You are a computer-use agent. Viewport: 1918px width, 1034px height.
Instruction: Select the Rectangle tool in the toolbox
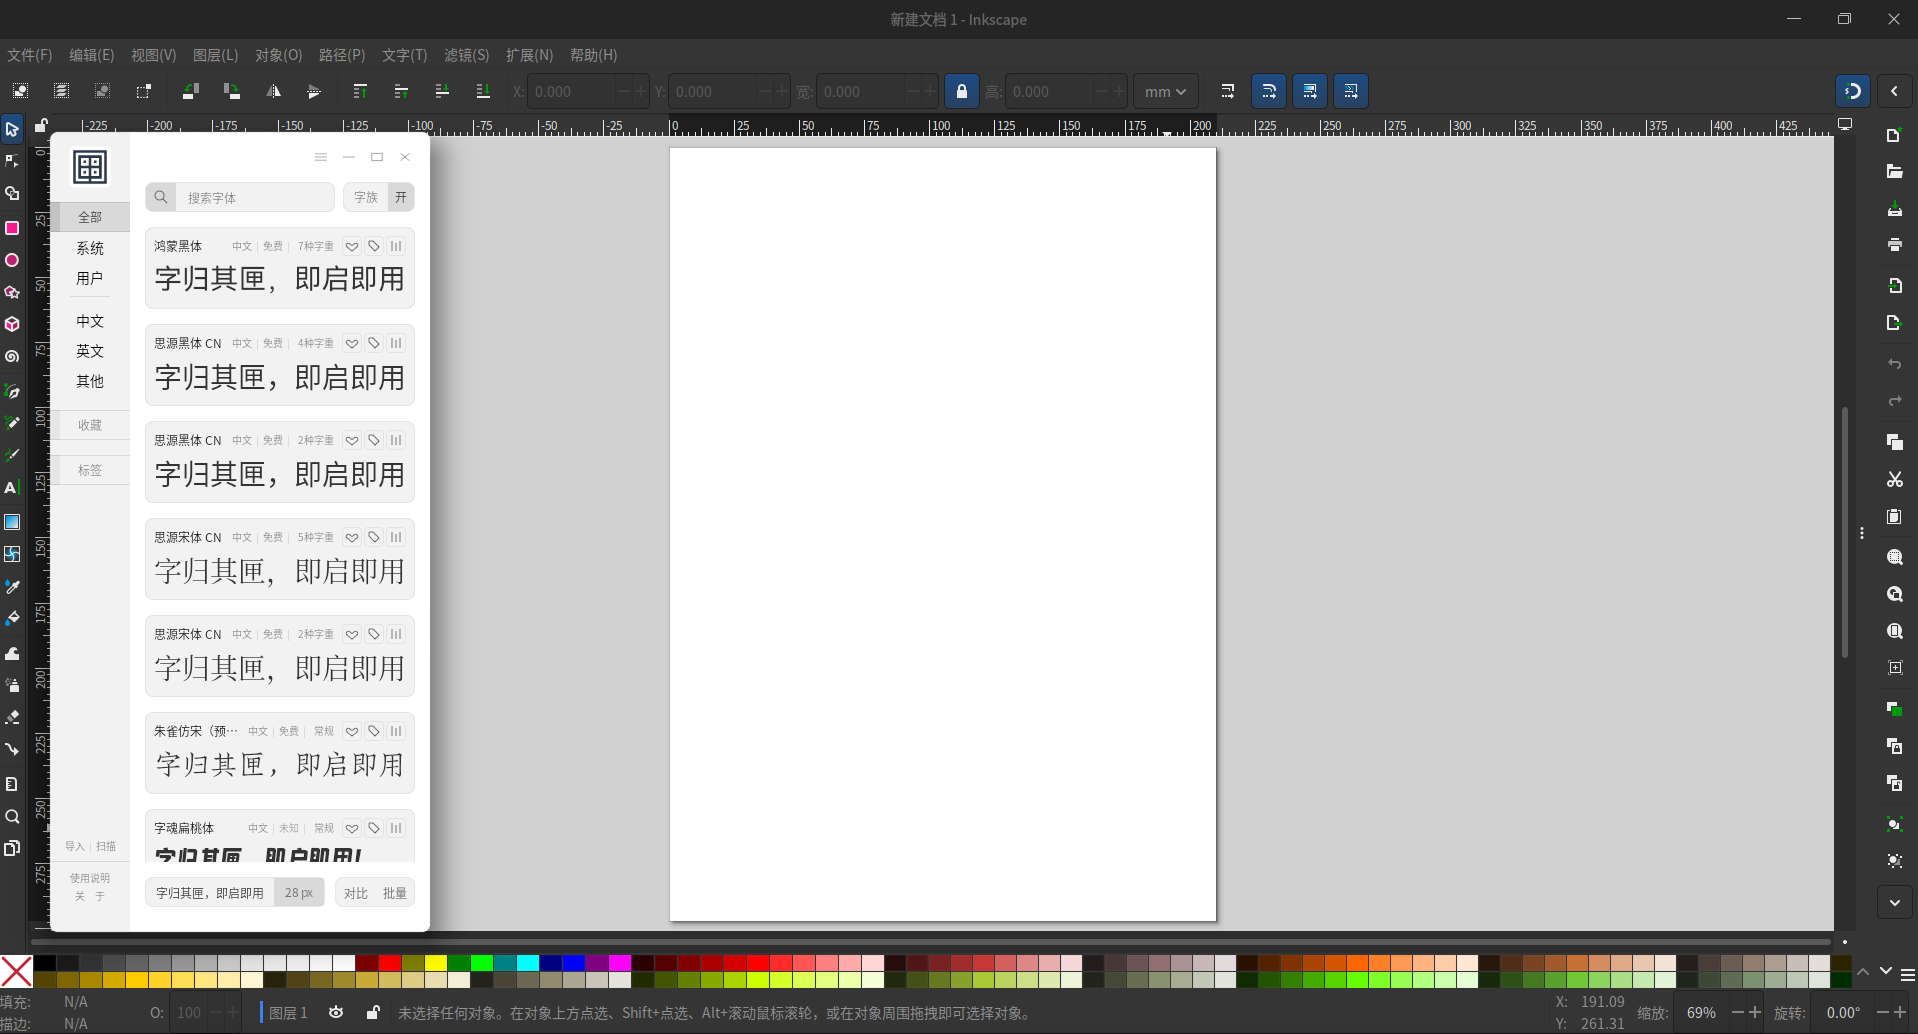coord(12,228)
